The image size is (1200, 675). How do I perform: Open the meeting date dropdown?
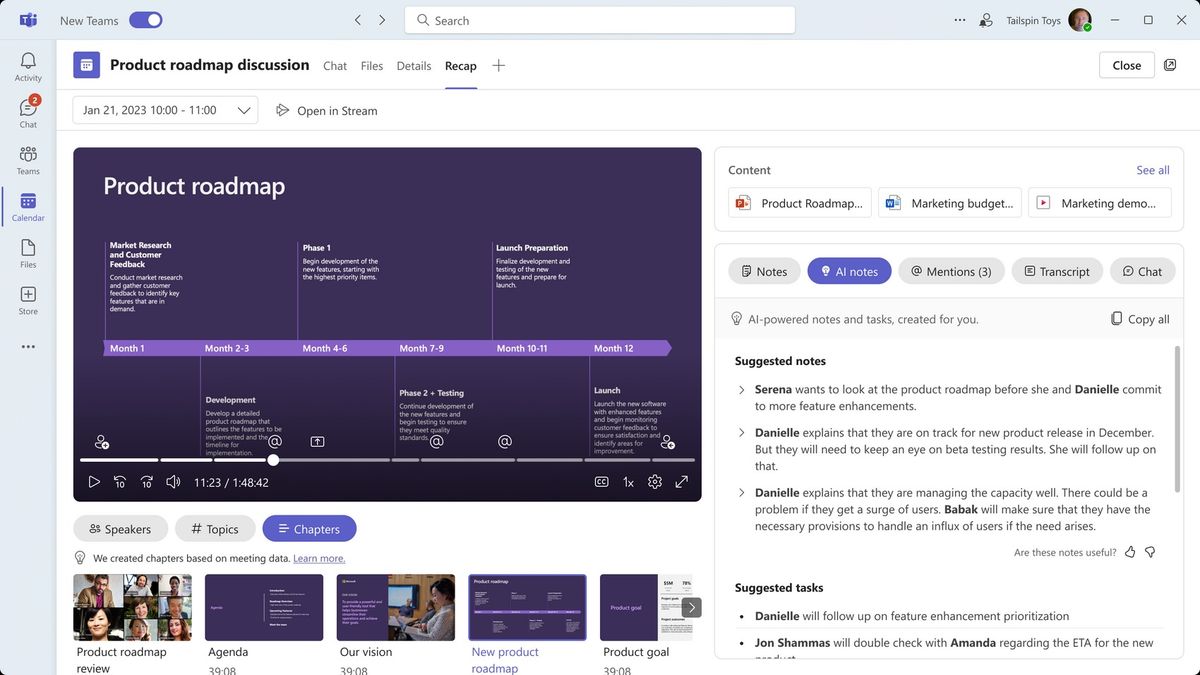[x=244, y=110]
